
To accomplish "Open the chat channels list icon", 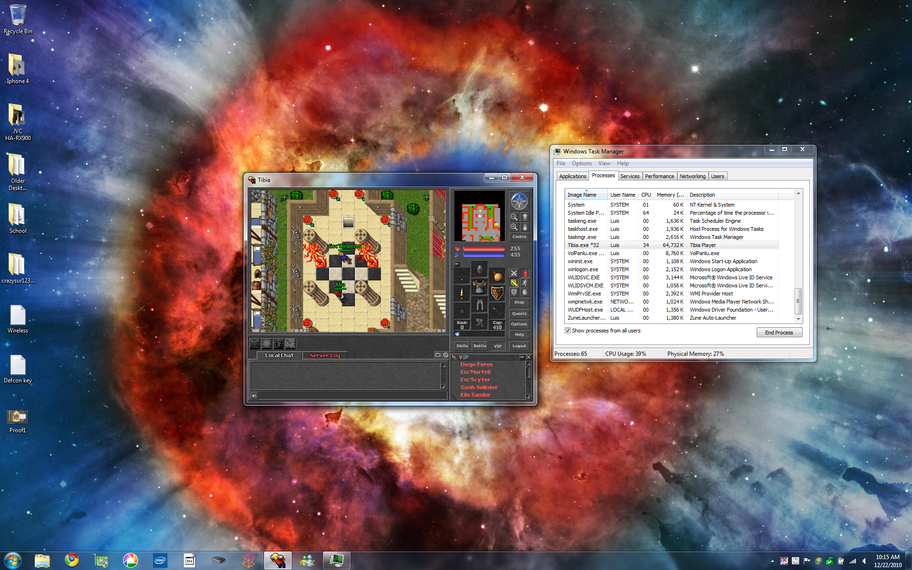I will [438, 355].
